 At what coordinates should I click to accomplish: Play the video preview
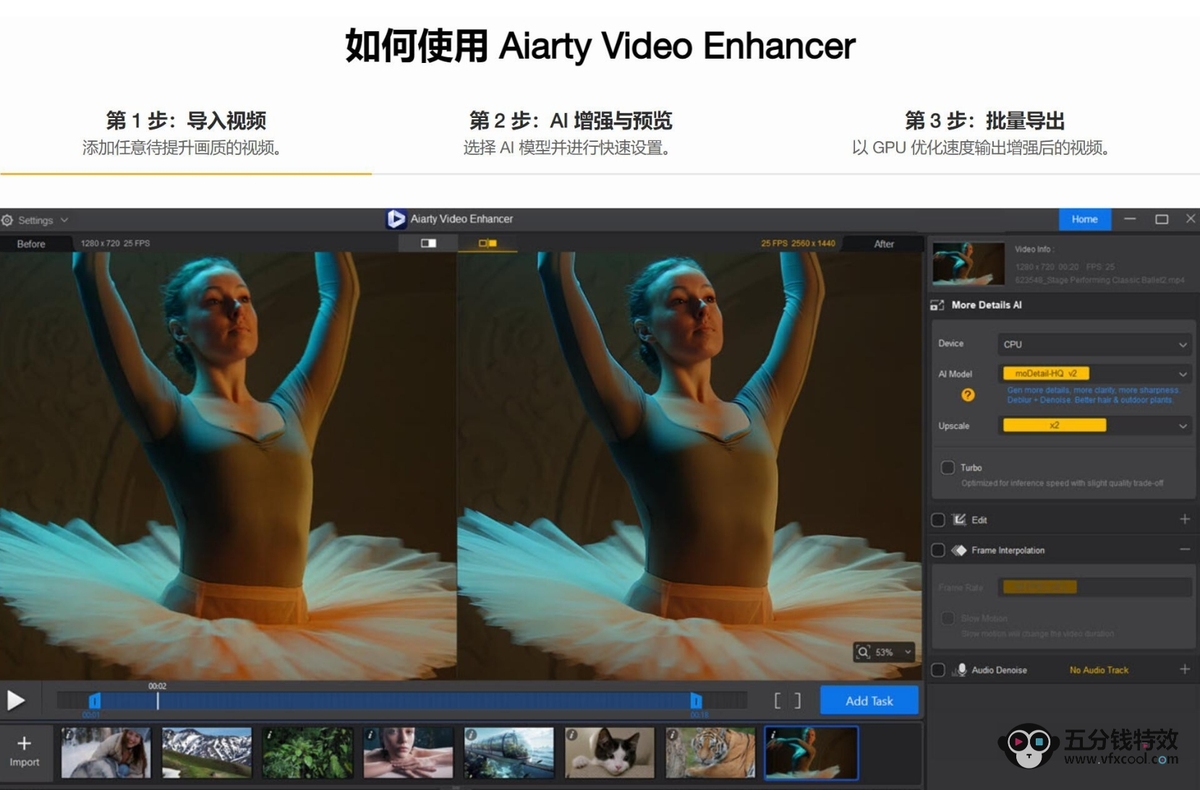pyautogui.click(x=15, y=701)
